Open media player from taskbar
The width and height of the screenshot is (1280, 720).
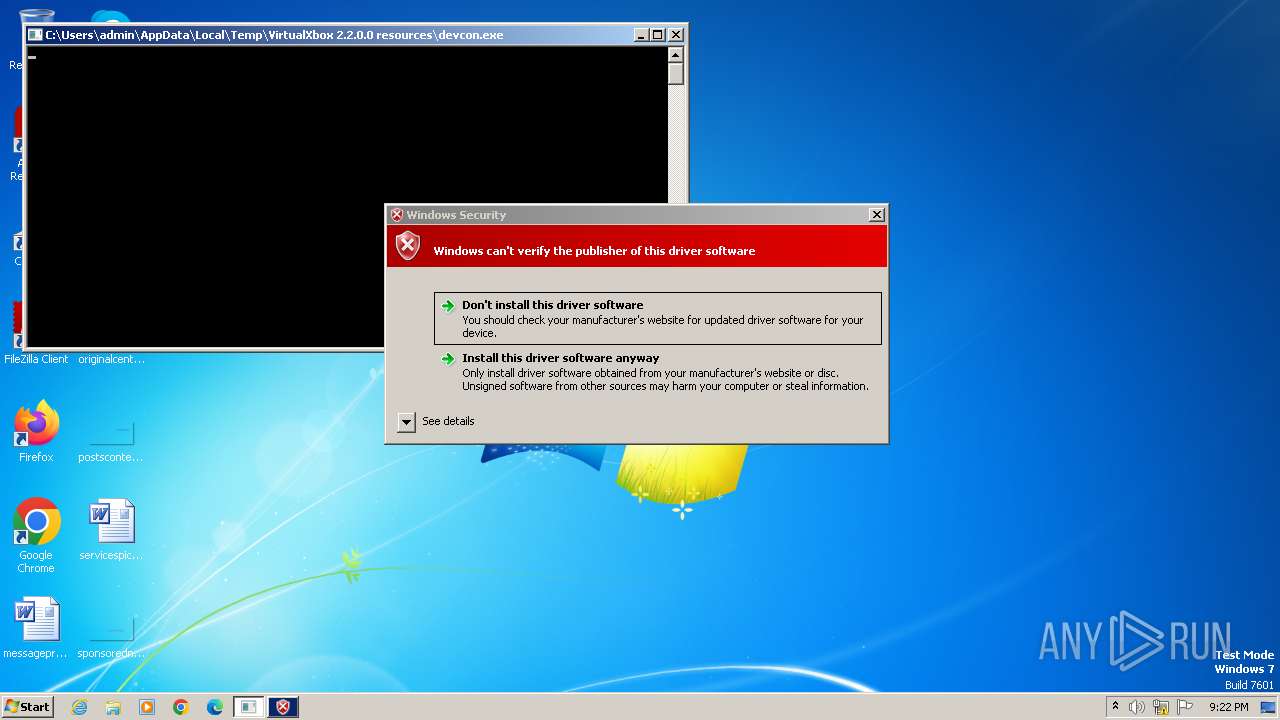pos(147,707)
